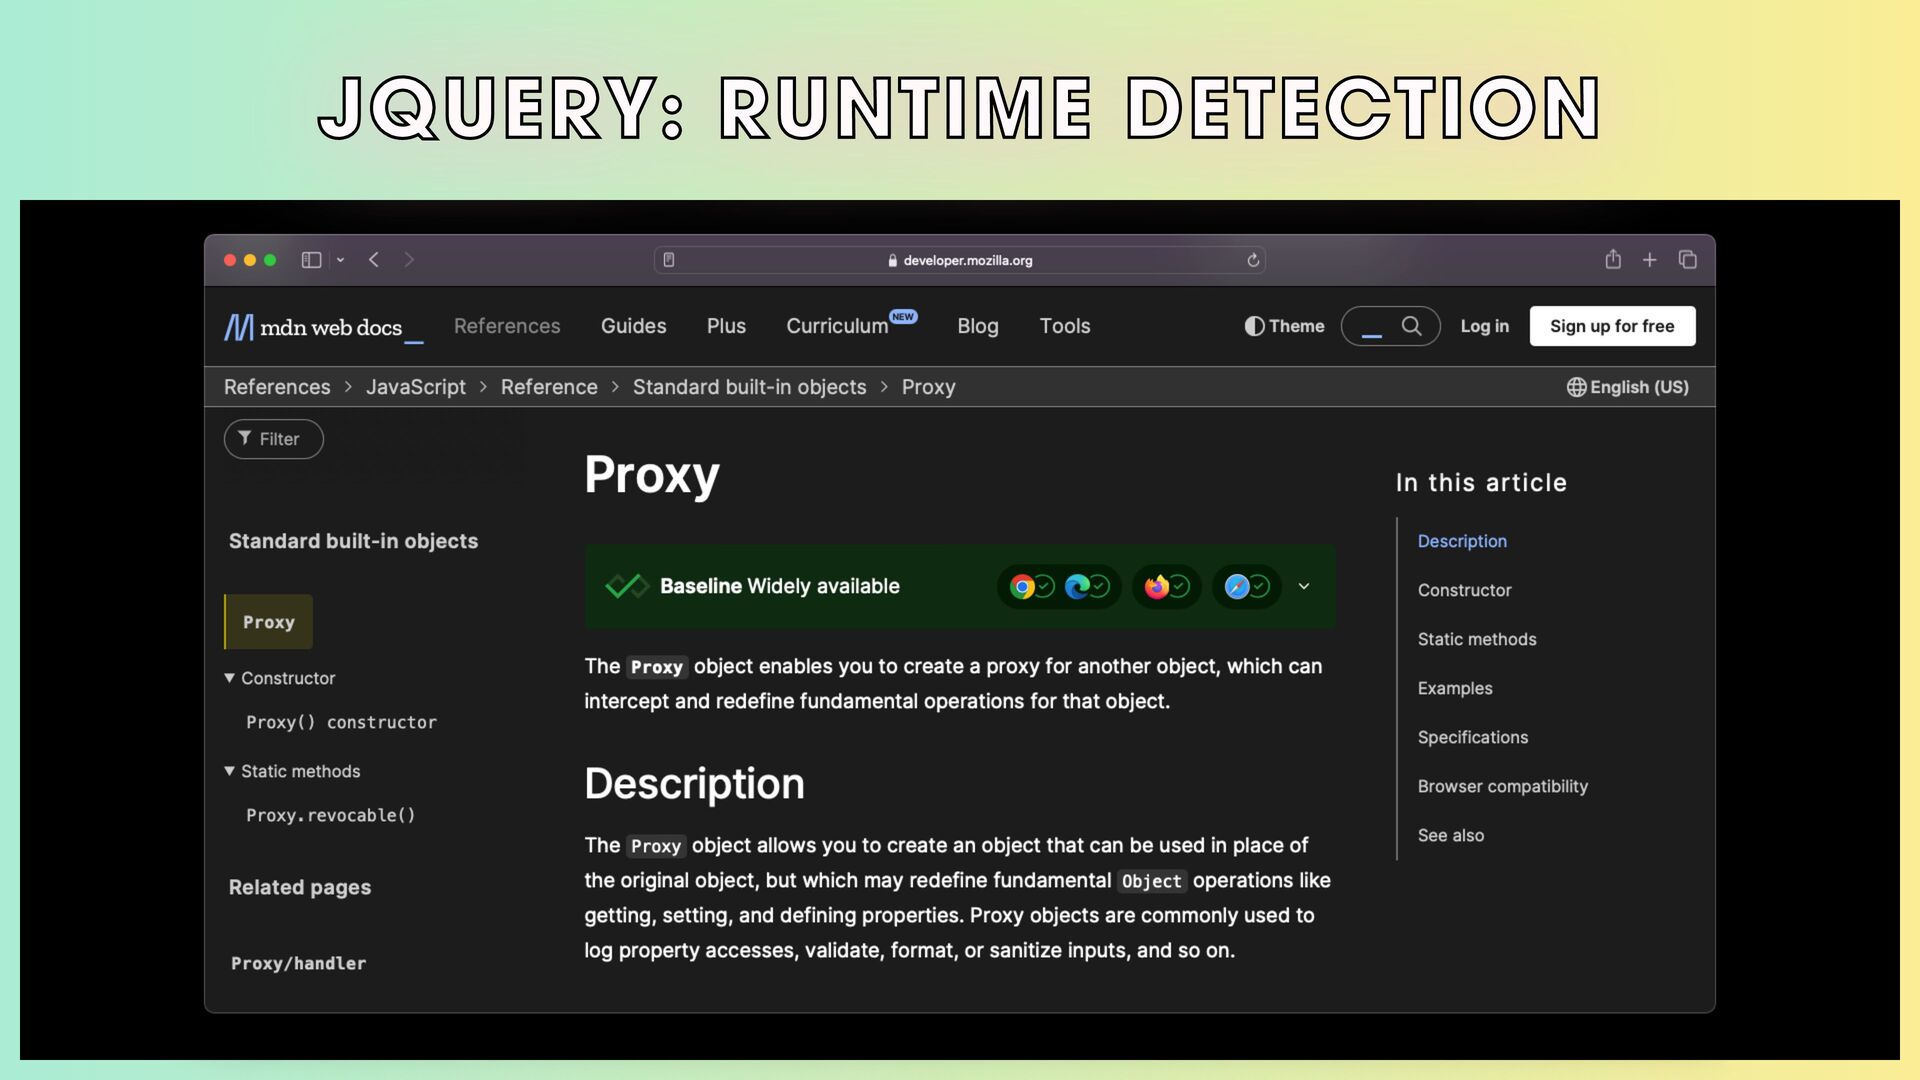Open the Share icon in the toolbar
Viewport: 1920px width, 1080px height.
point(1613,260)
